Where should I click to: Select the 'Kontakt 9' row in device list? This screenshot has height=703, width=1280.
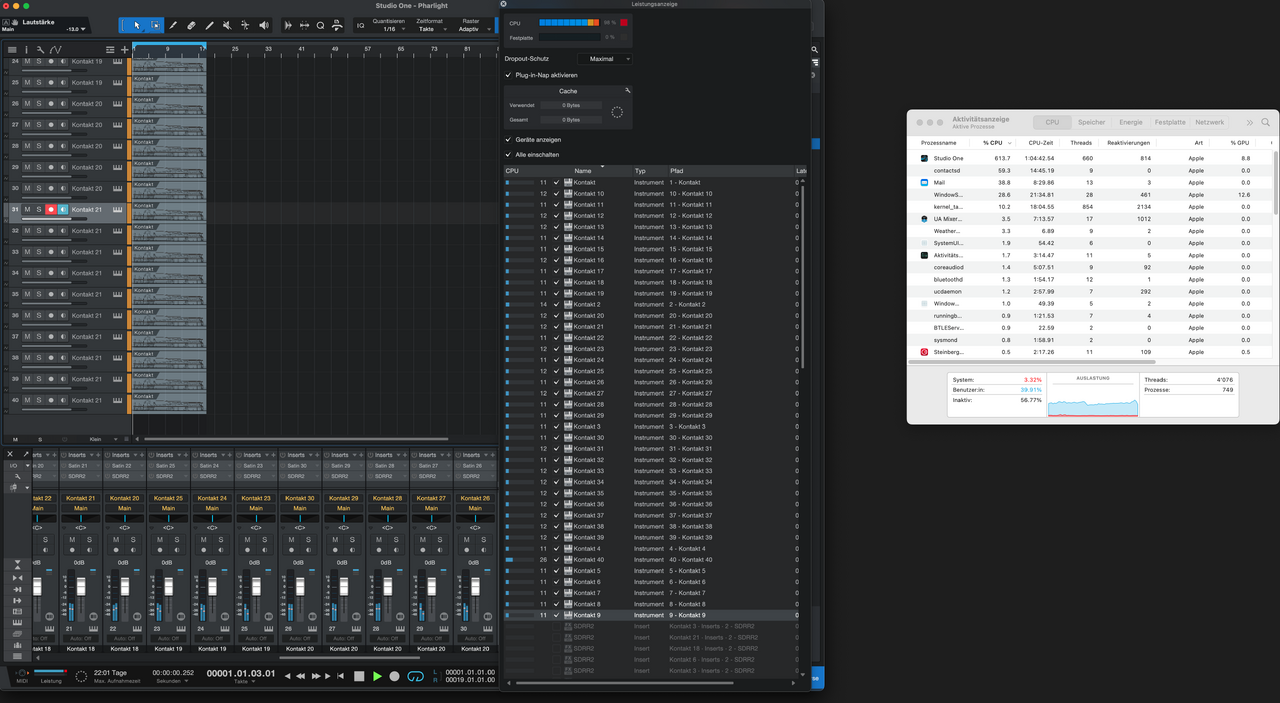click(652, 615)
